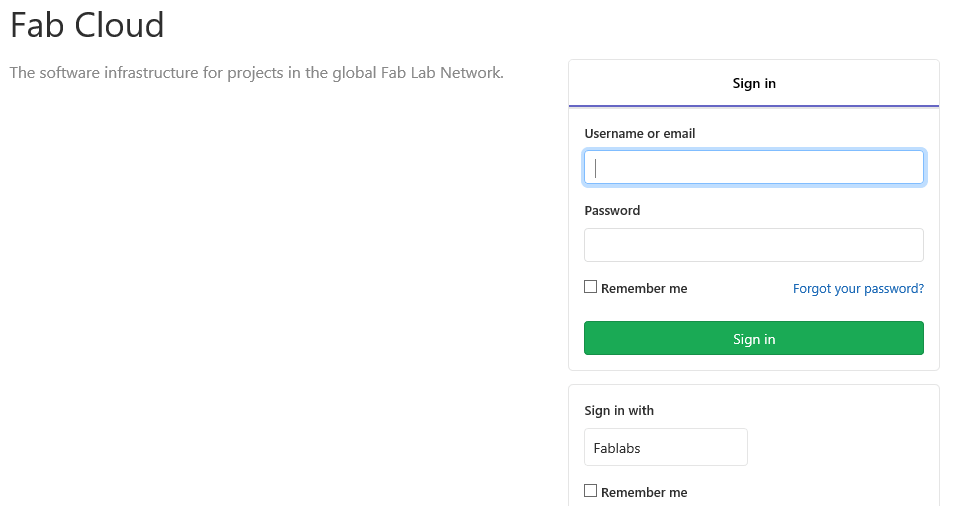Open the Forgot your password link
The image size is (963, 506).
tap(858, 288)
